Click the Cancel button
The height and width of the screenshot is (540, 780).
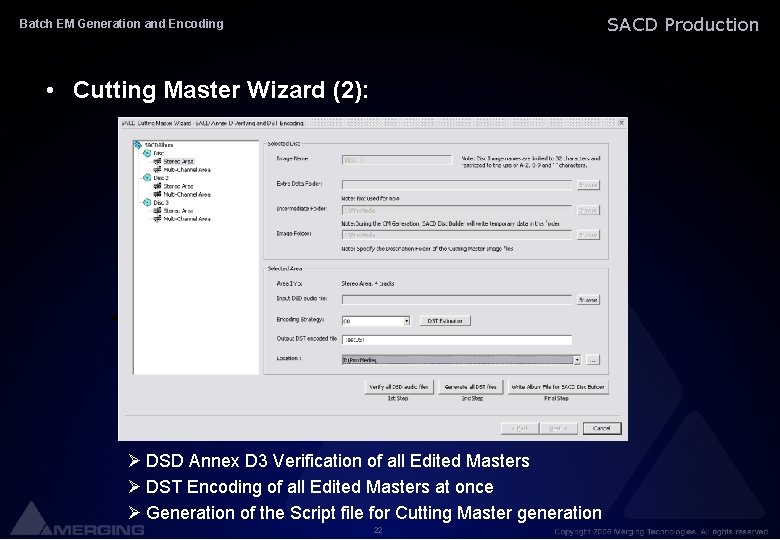click(602, 428)
